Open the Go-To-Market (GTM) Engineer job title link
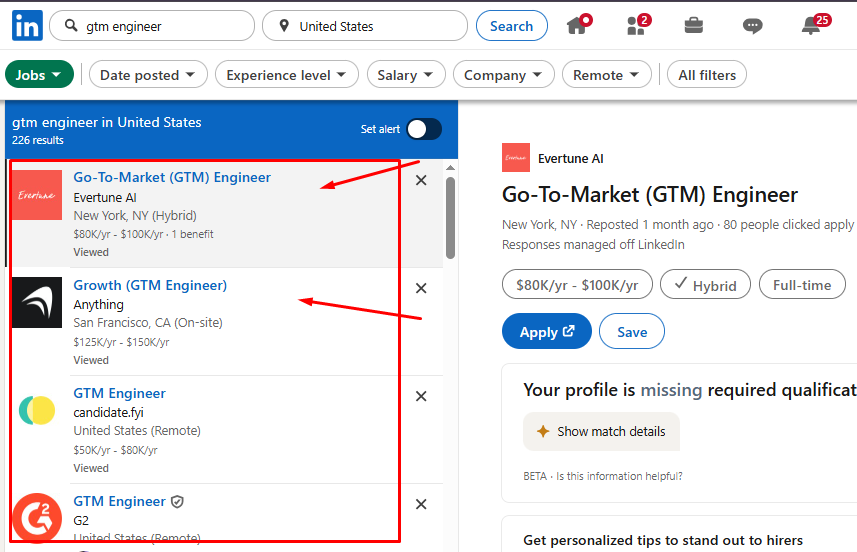 point(172,178)
